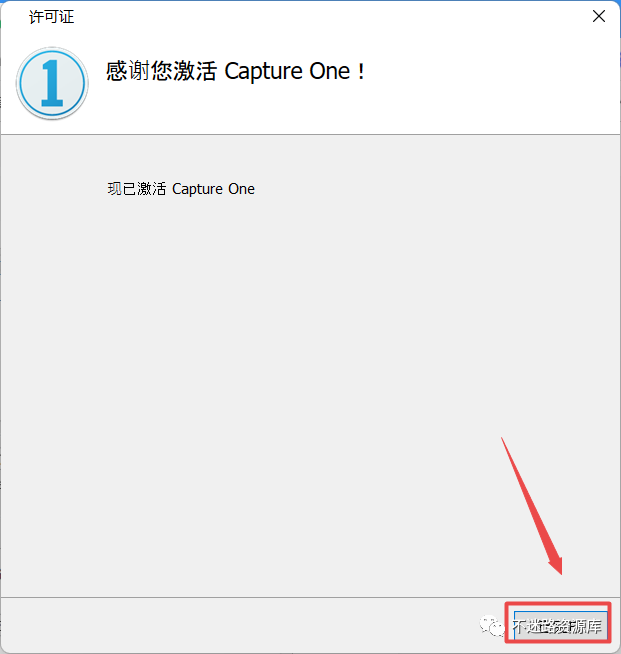Click the blue numeral 1 in logo

52,83
